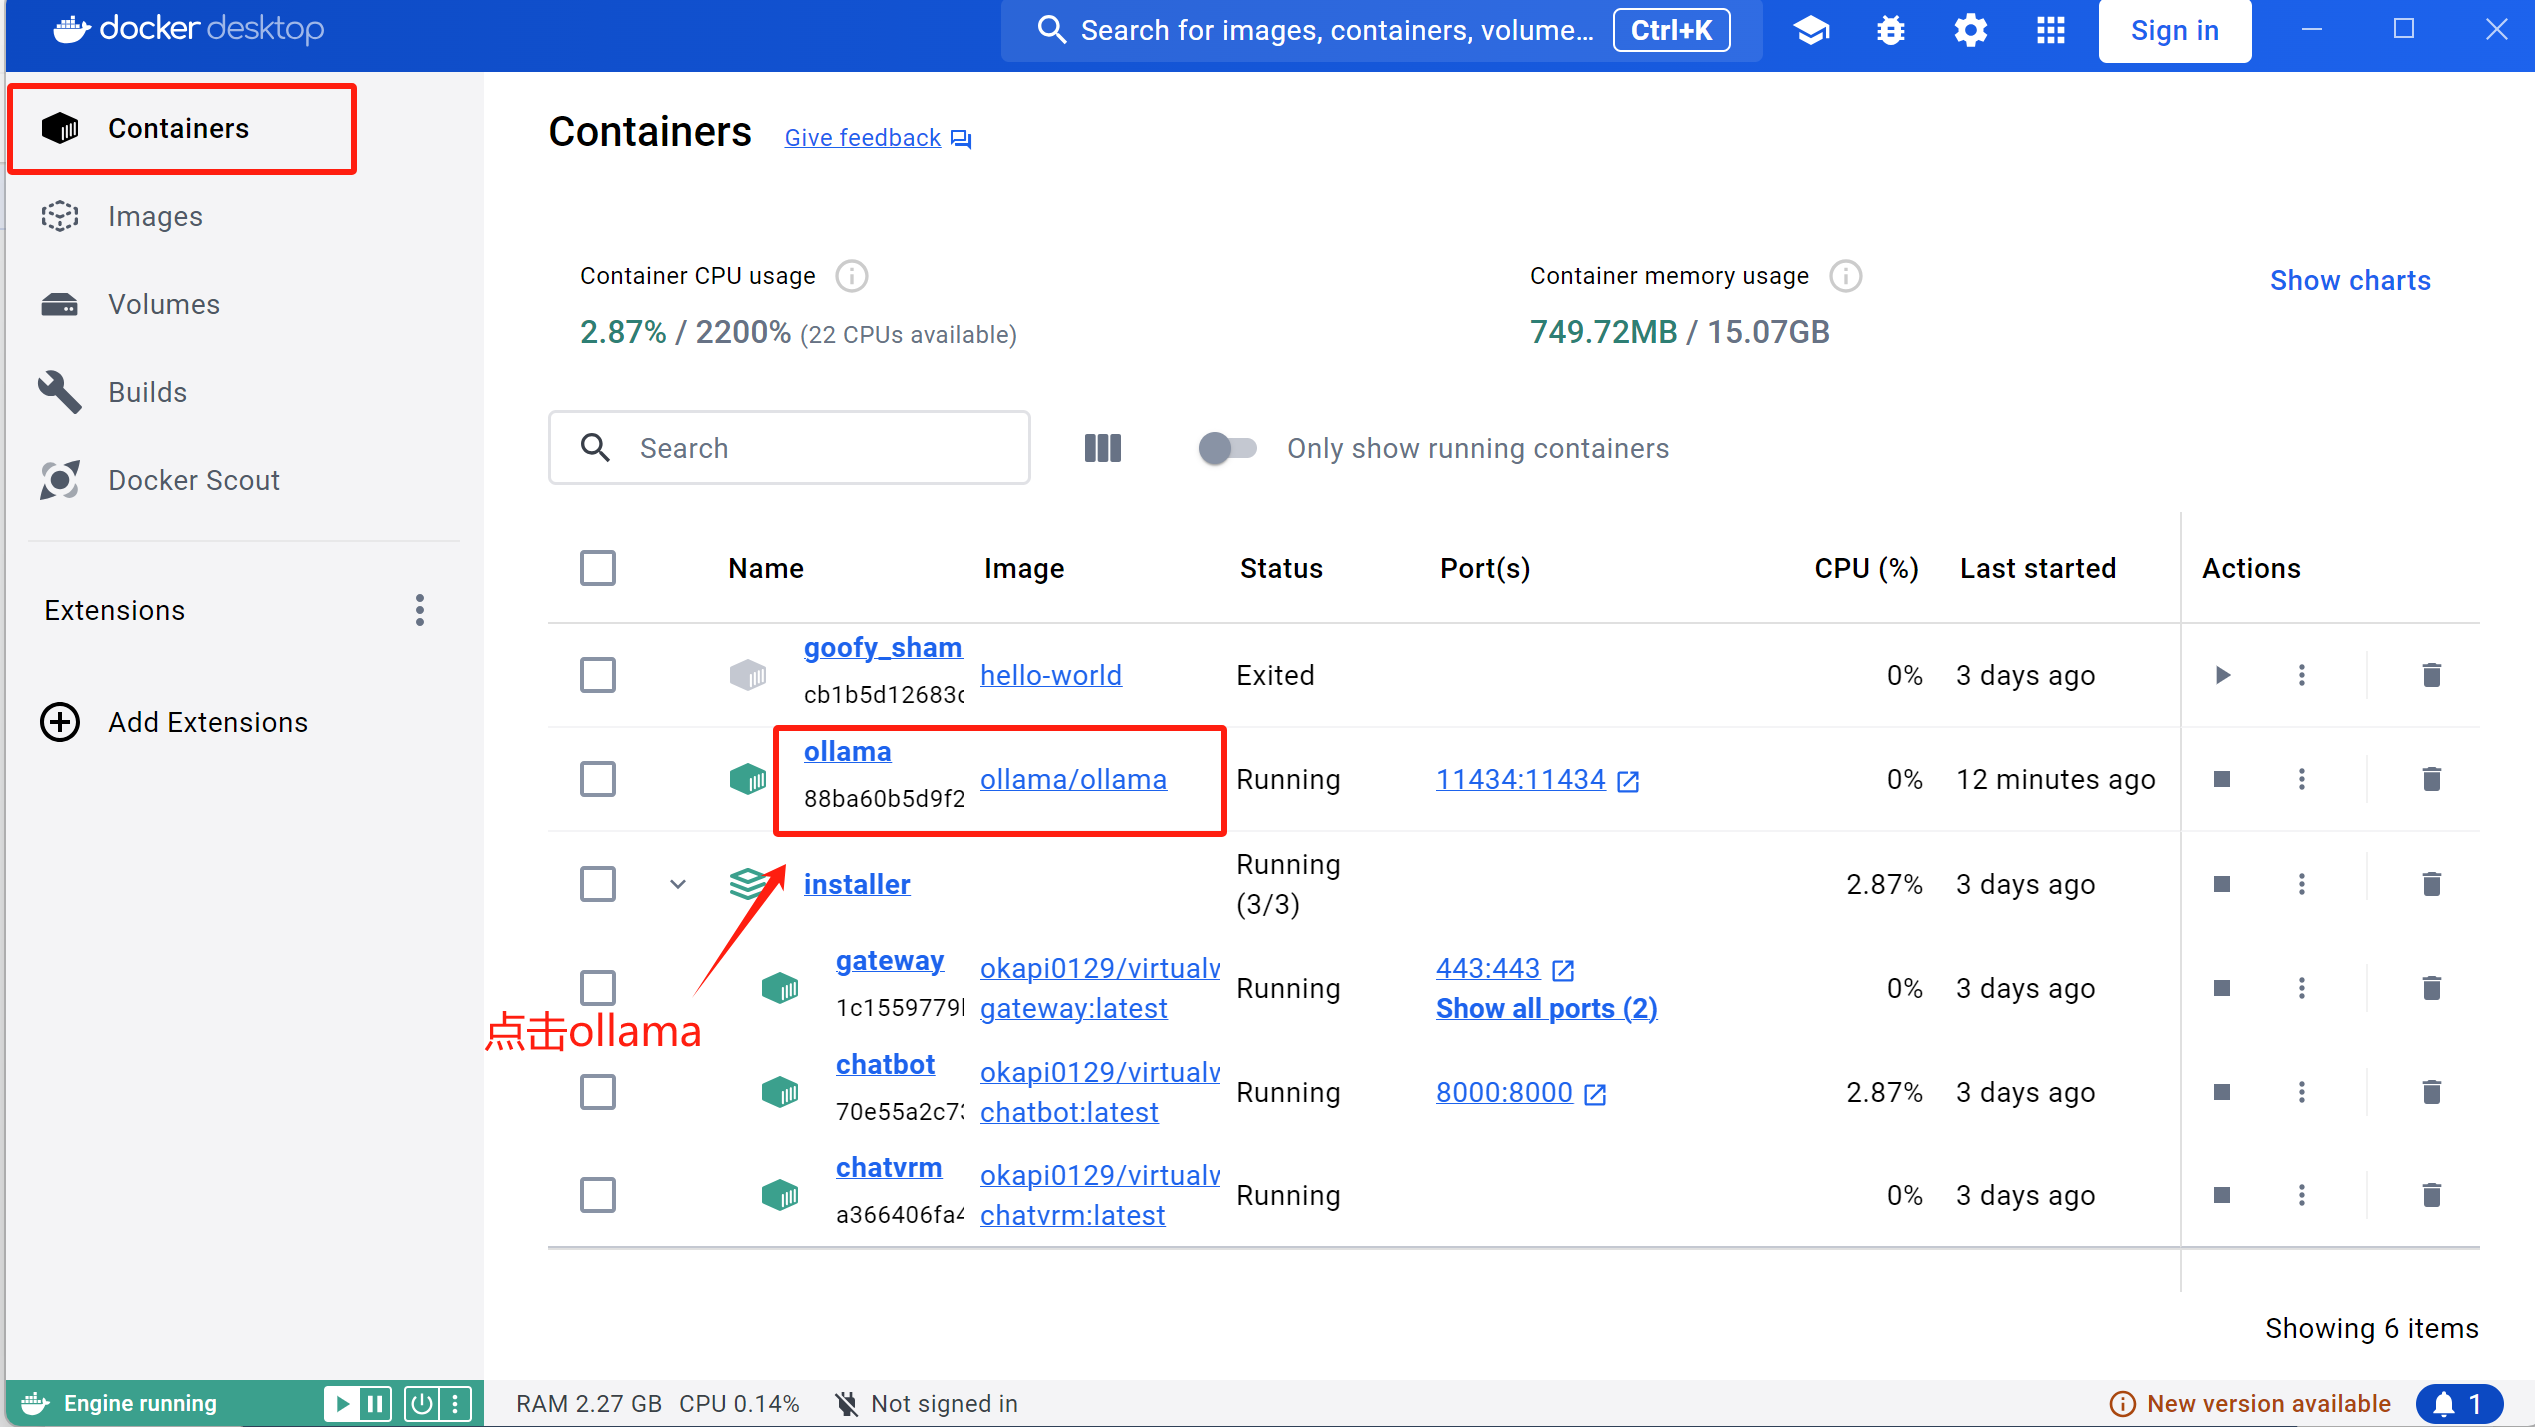Stop the installer stack
This screenshot has width=2535, height=1427.
point(2222,884)
